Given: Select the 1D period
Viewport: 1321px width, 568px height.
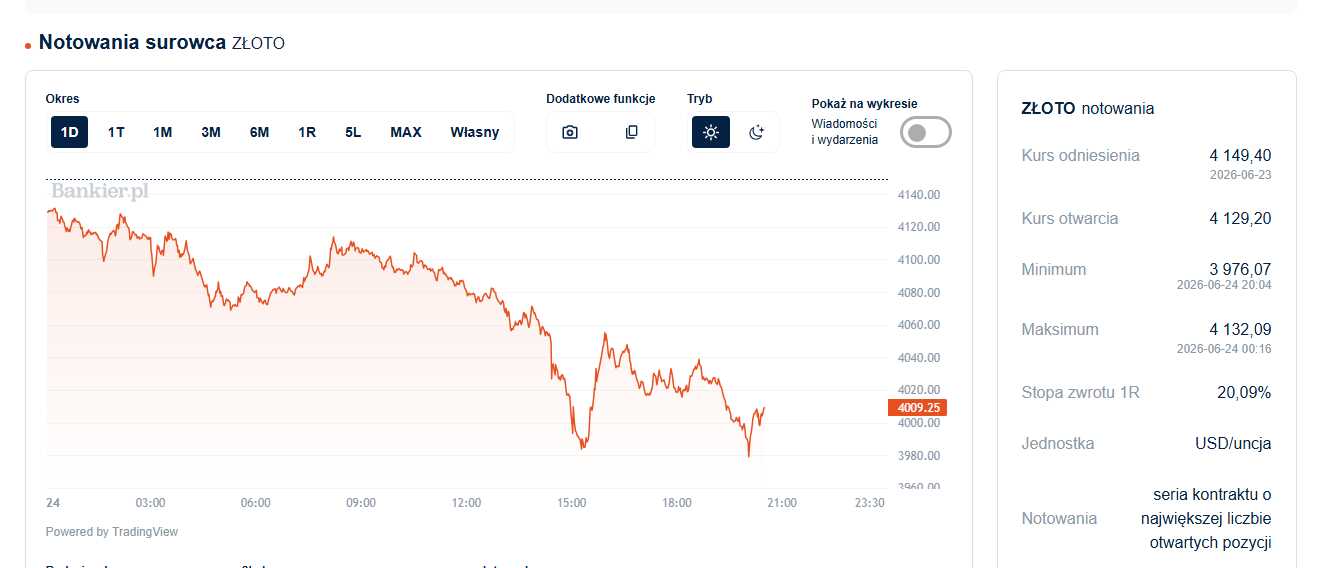Looking at the screenshot, I should [x=69, y=132].
